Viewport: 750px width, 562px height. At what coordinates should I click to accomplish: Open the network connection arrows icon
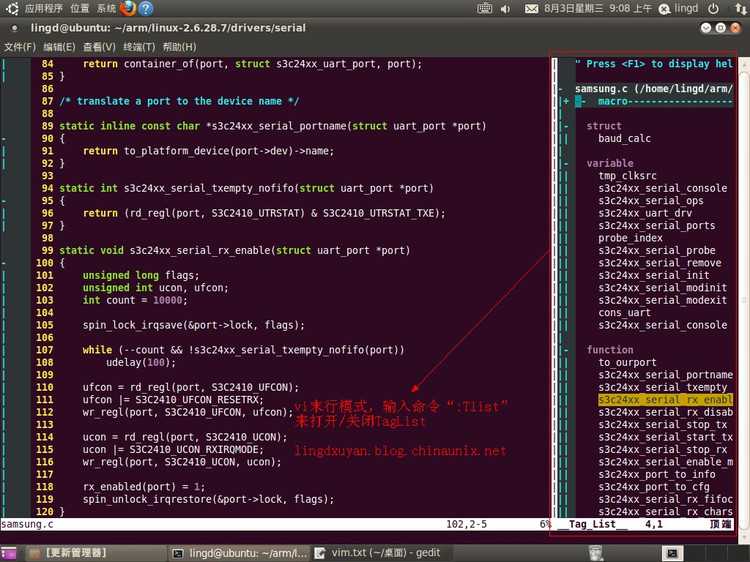(740, 8)
